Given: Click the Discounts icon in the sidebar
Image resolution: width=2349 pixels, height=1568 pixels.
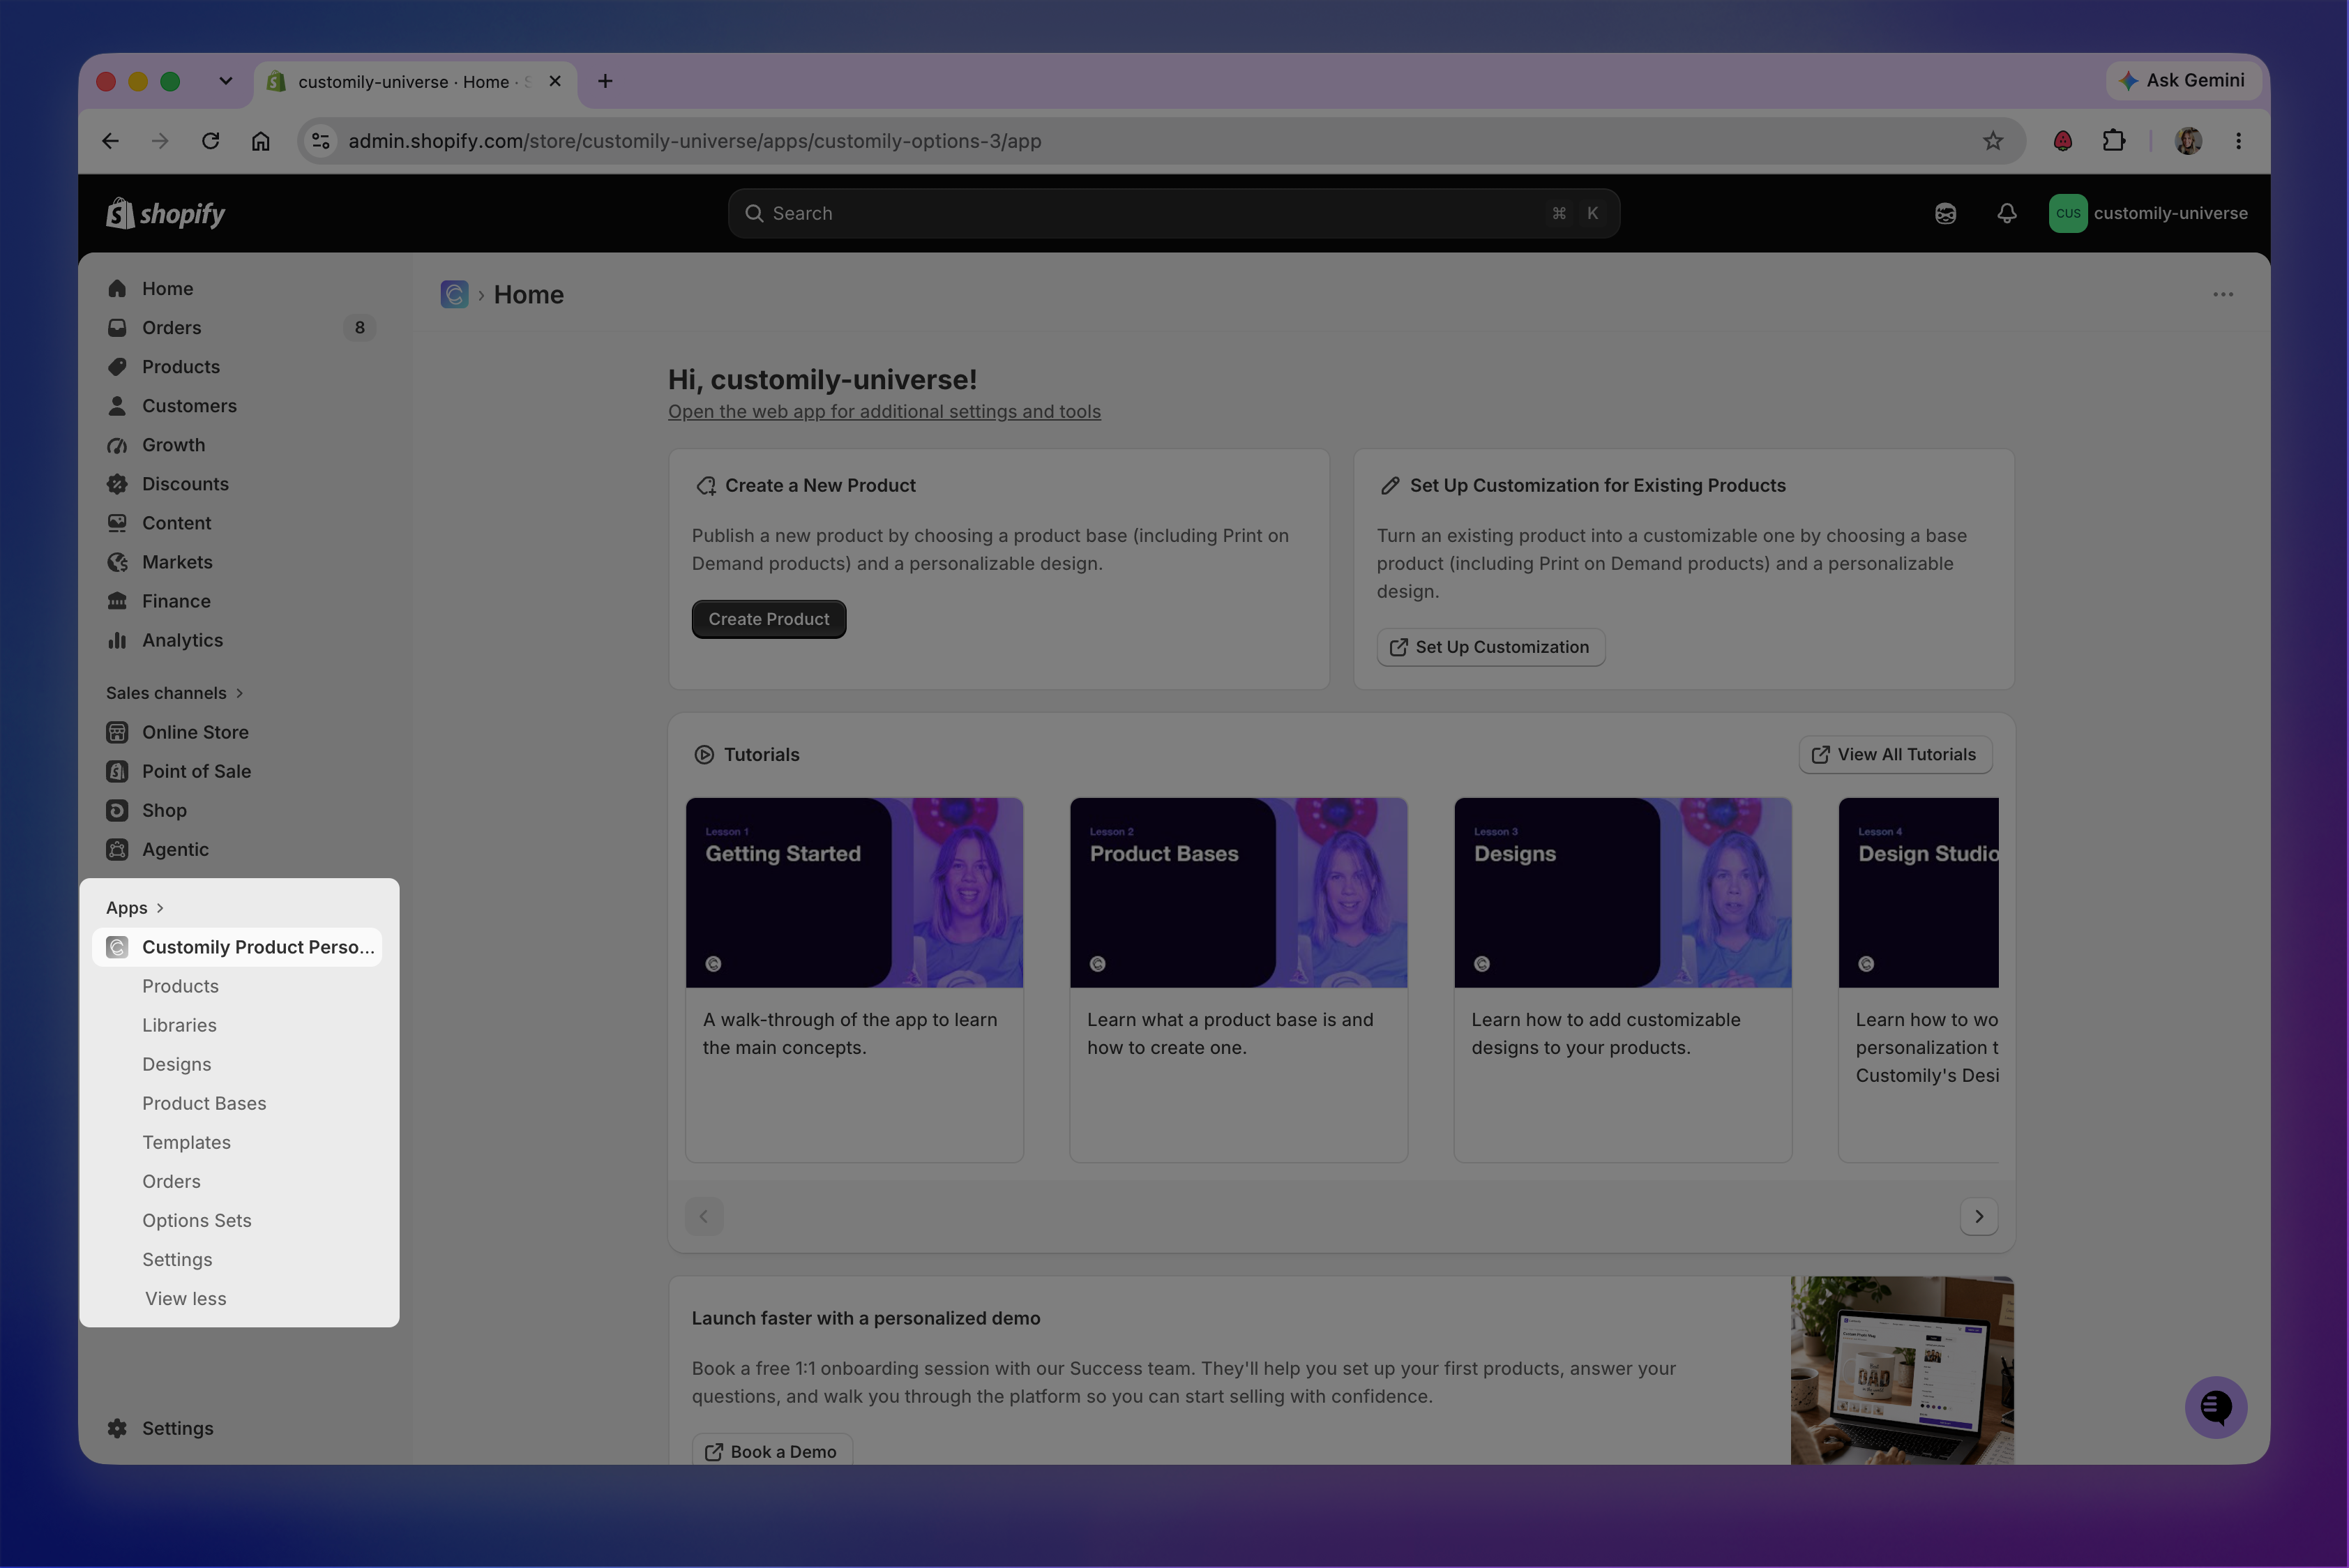Looking at the screenshot, I should [117, 484].
